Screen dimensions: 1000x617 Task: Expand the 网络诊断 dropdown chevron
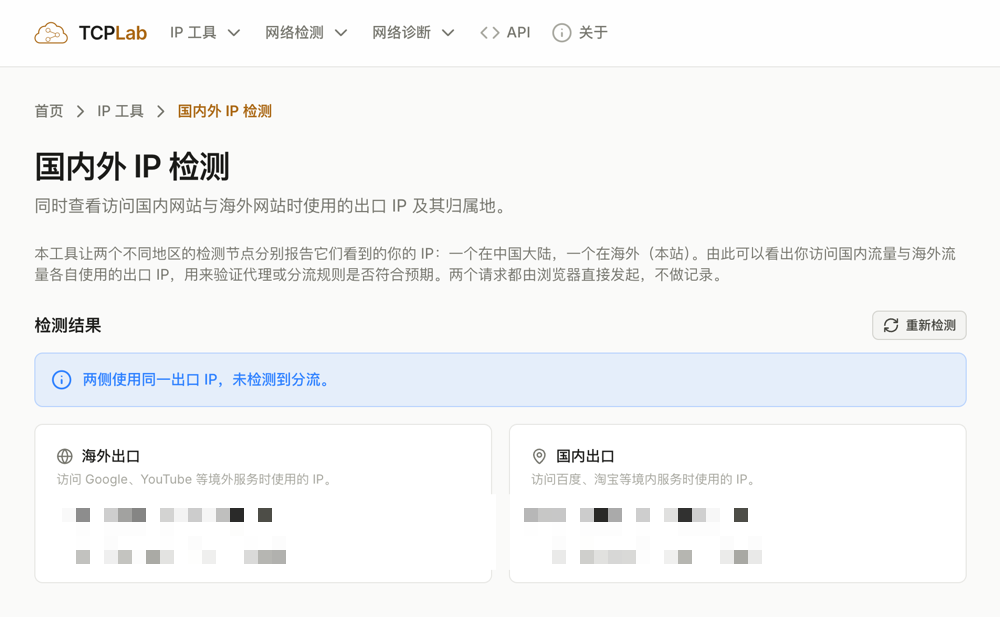pyautogui.click(x=448, y=33)
